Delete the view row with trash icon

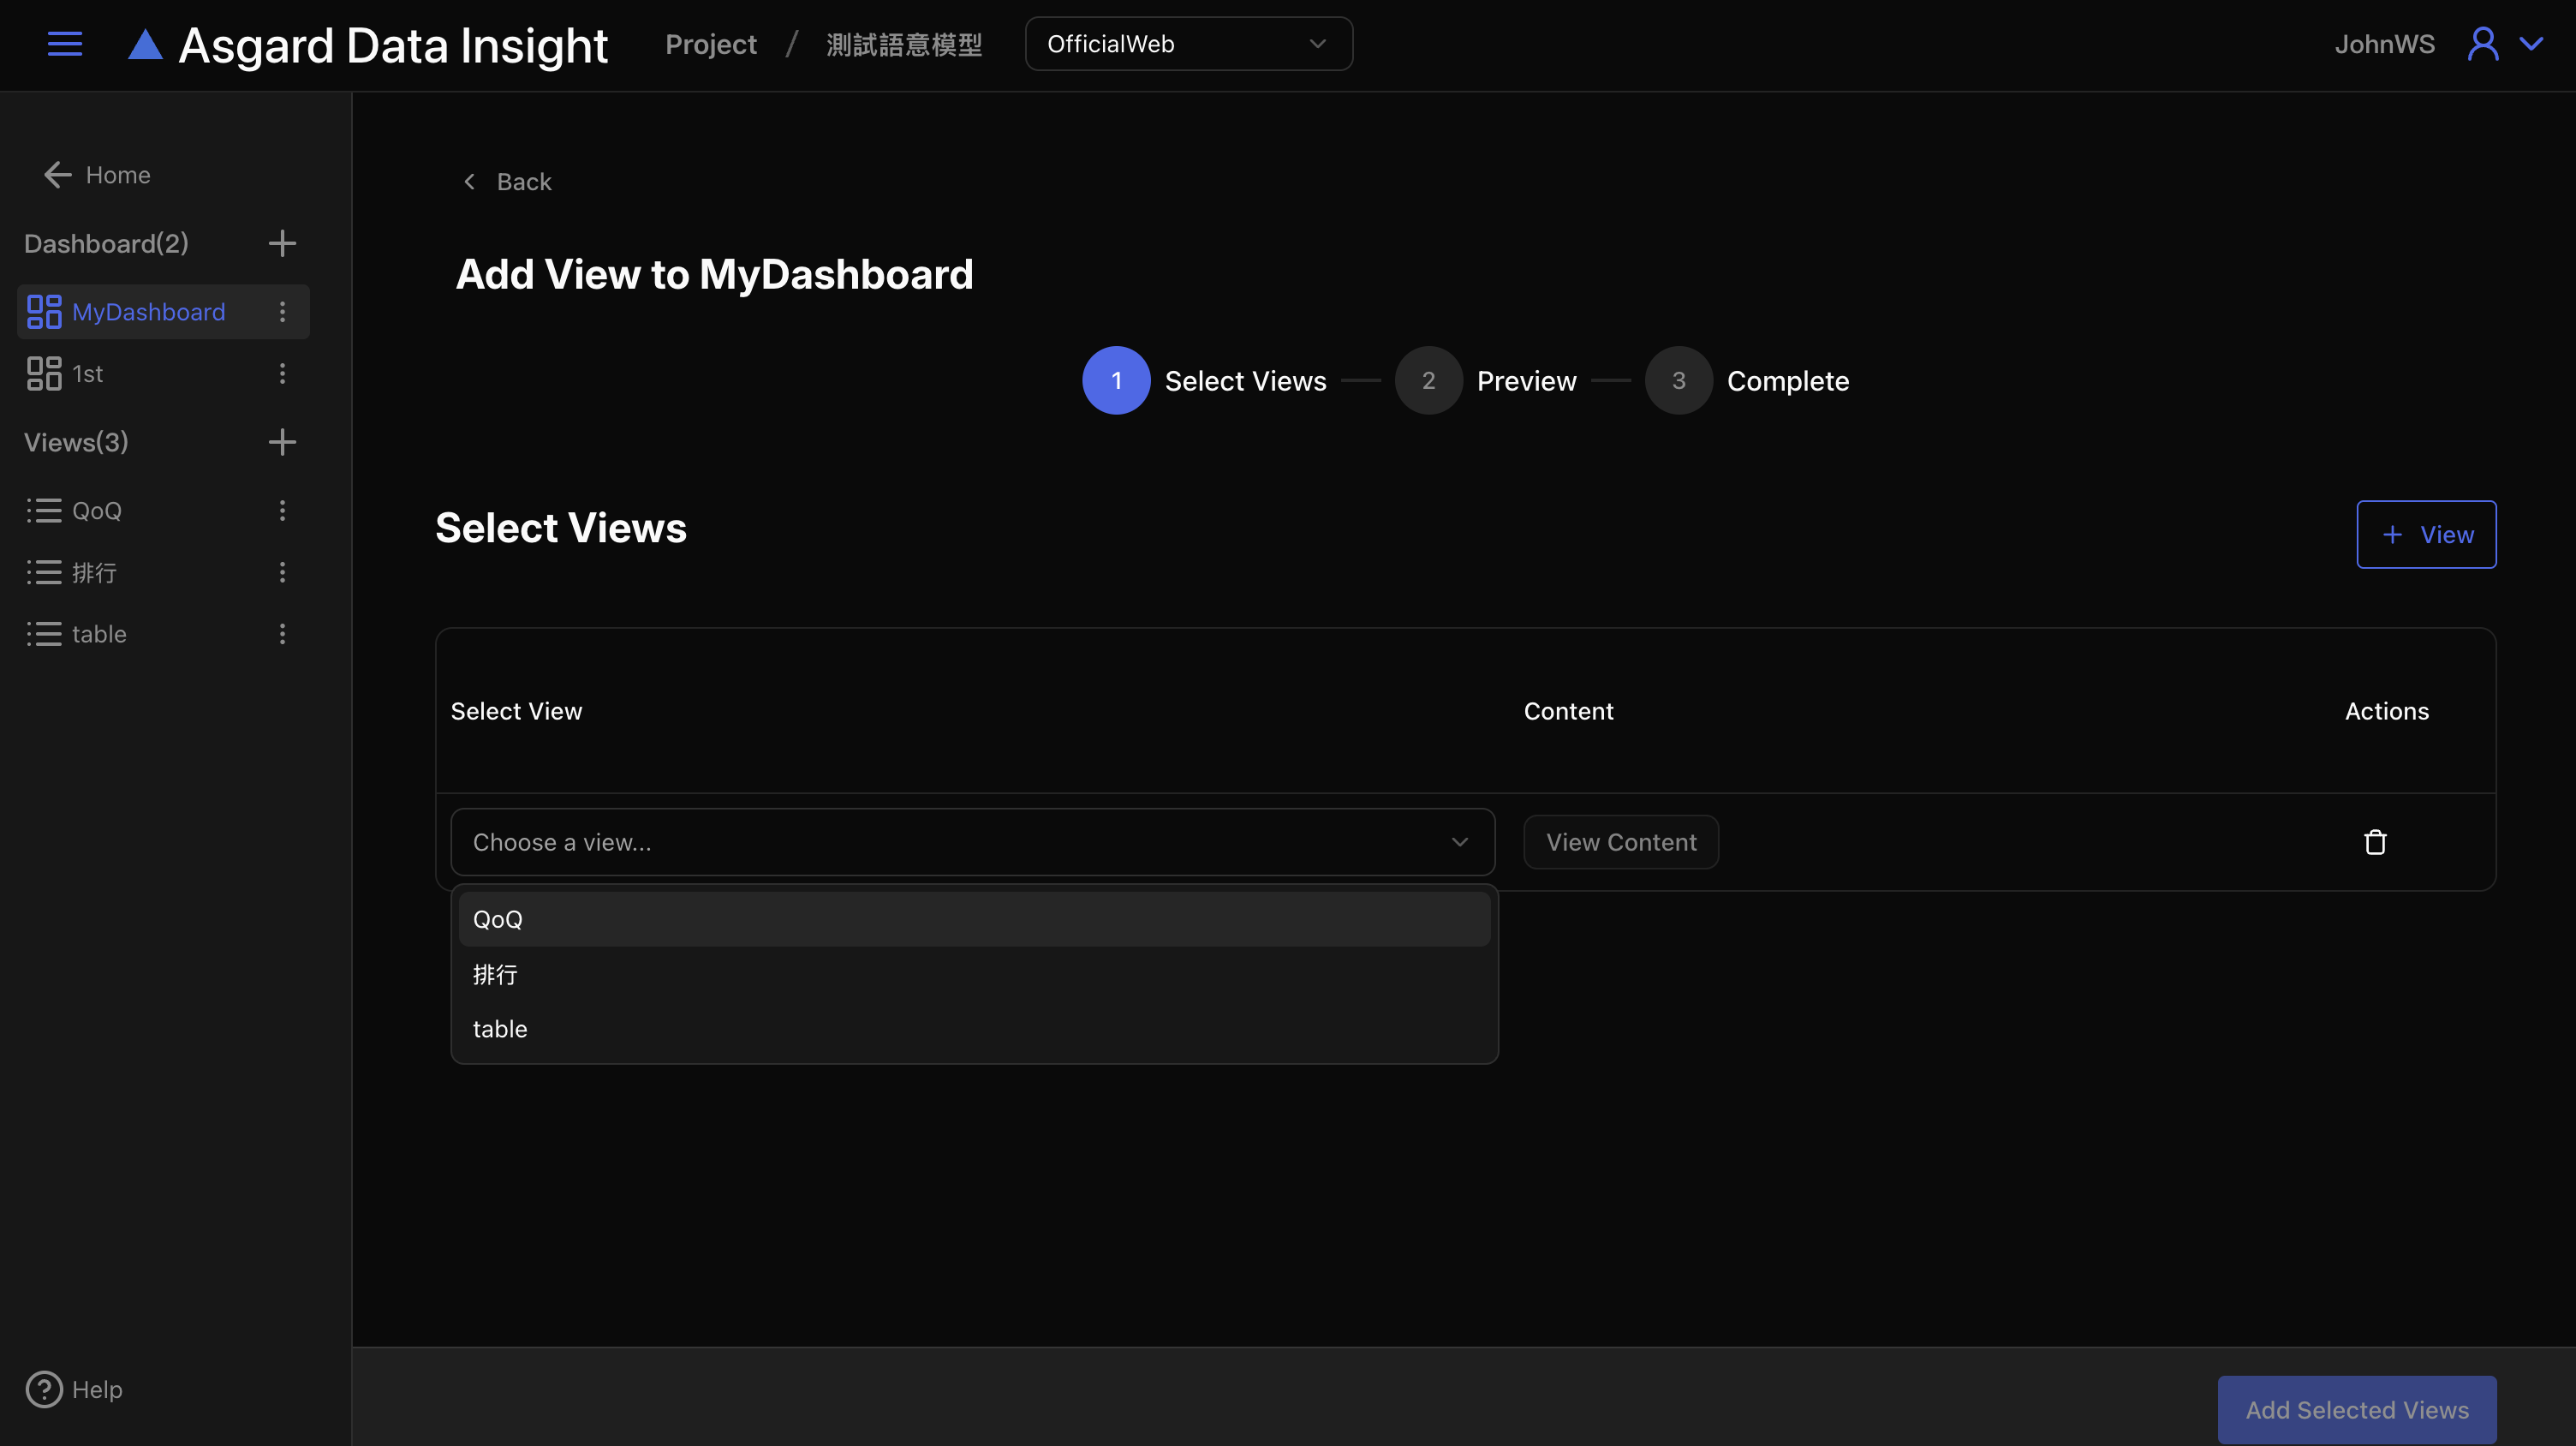click(x=2375, y=842)
